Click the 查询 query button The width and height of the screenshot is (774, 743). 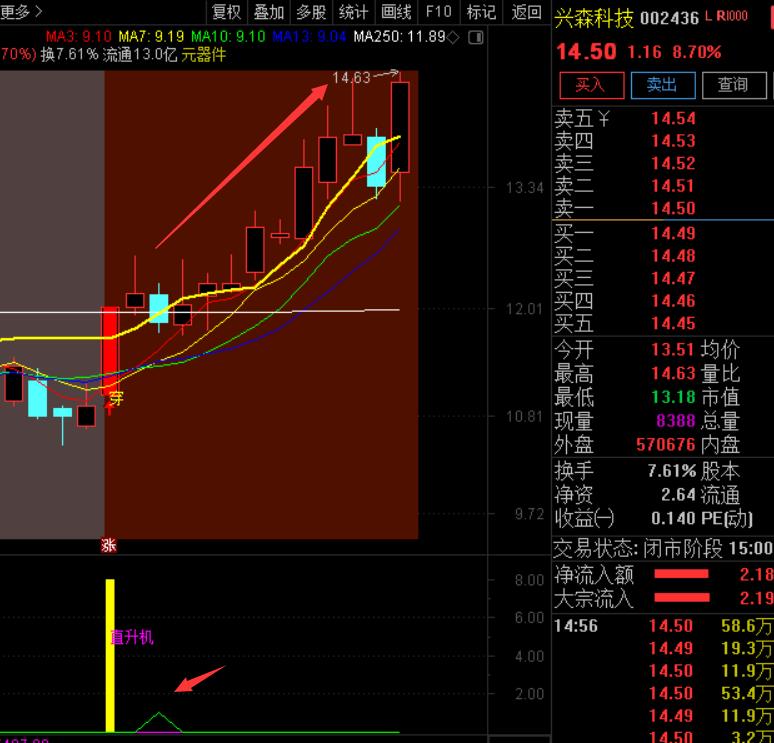(734, 85)
